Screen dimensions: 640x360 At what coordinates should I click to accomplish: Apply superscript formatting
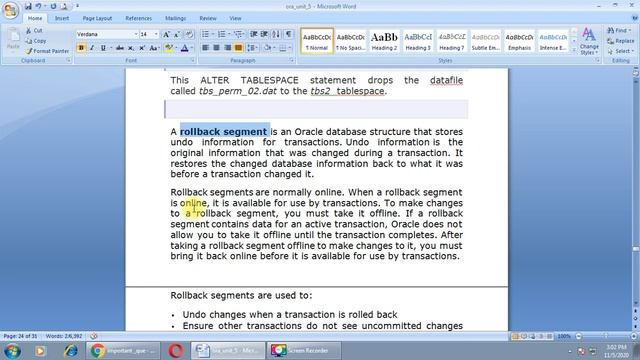point(142,48)
